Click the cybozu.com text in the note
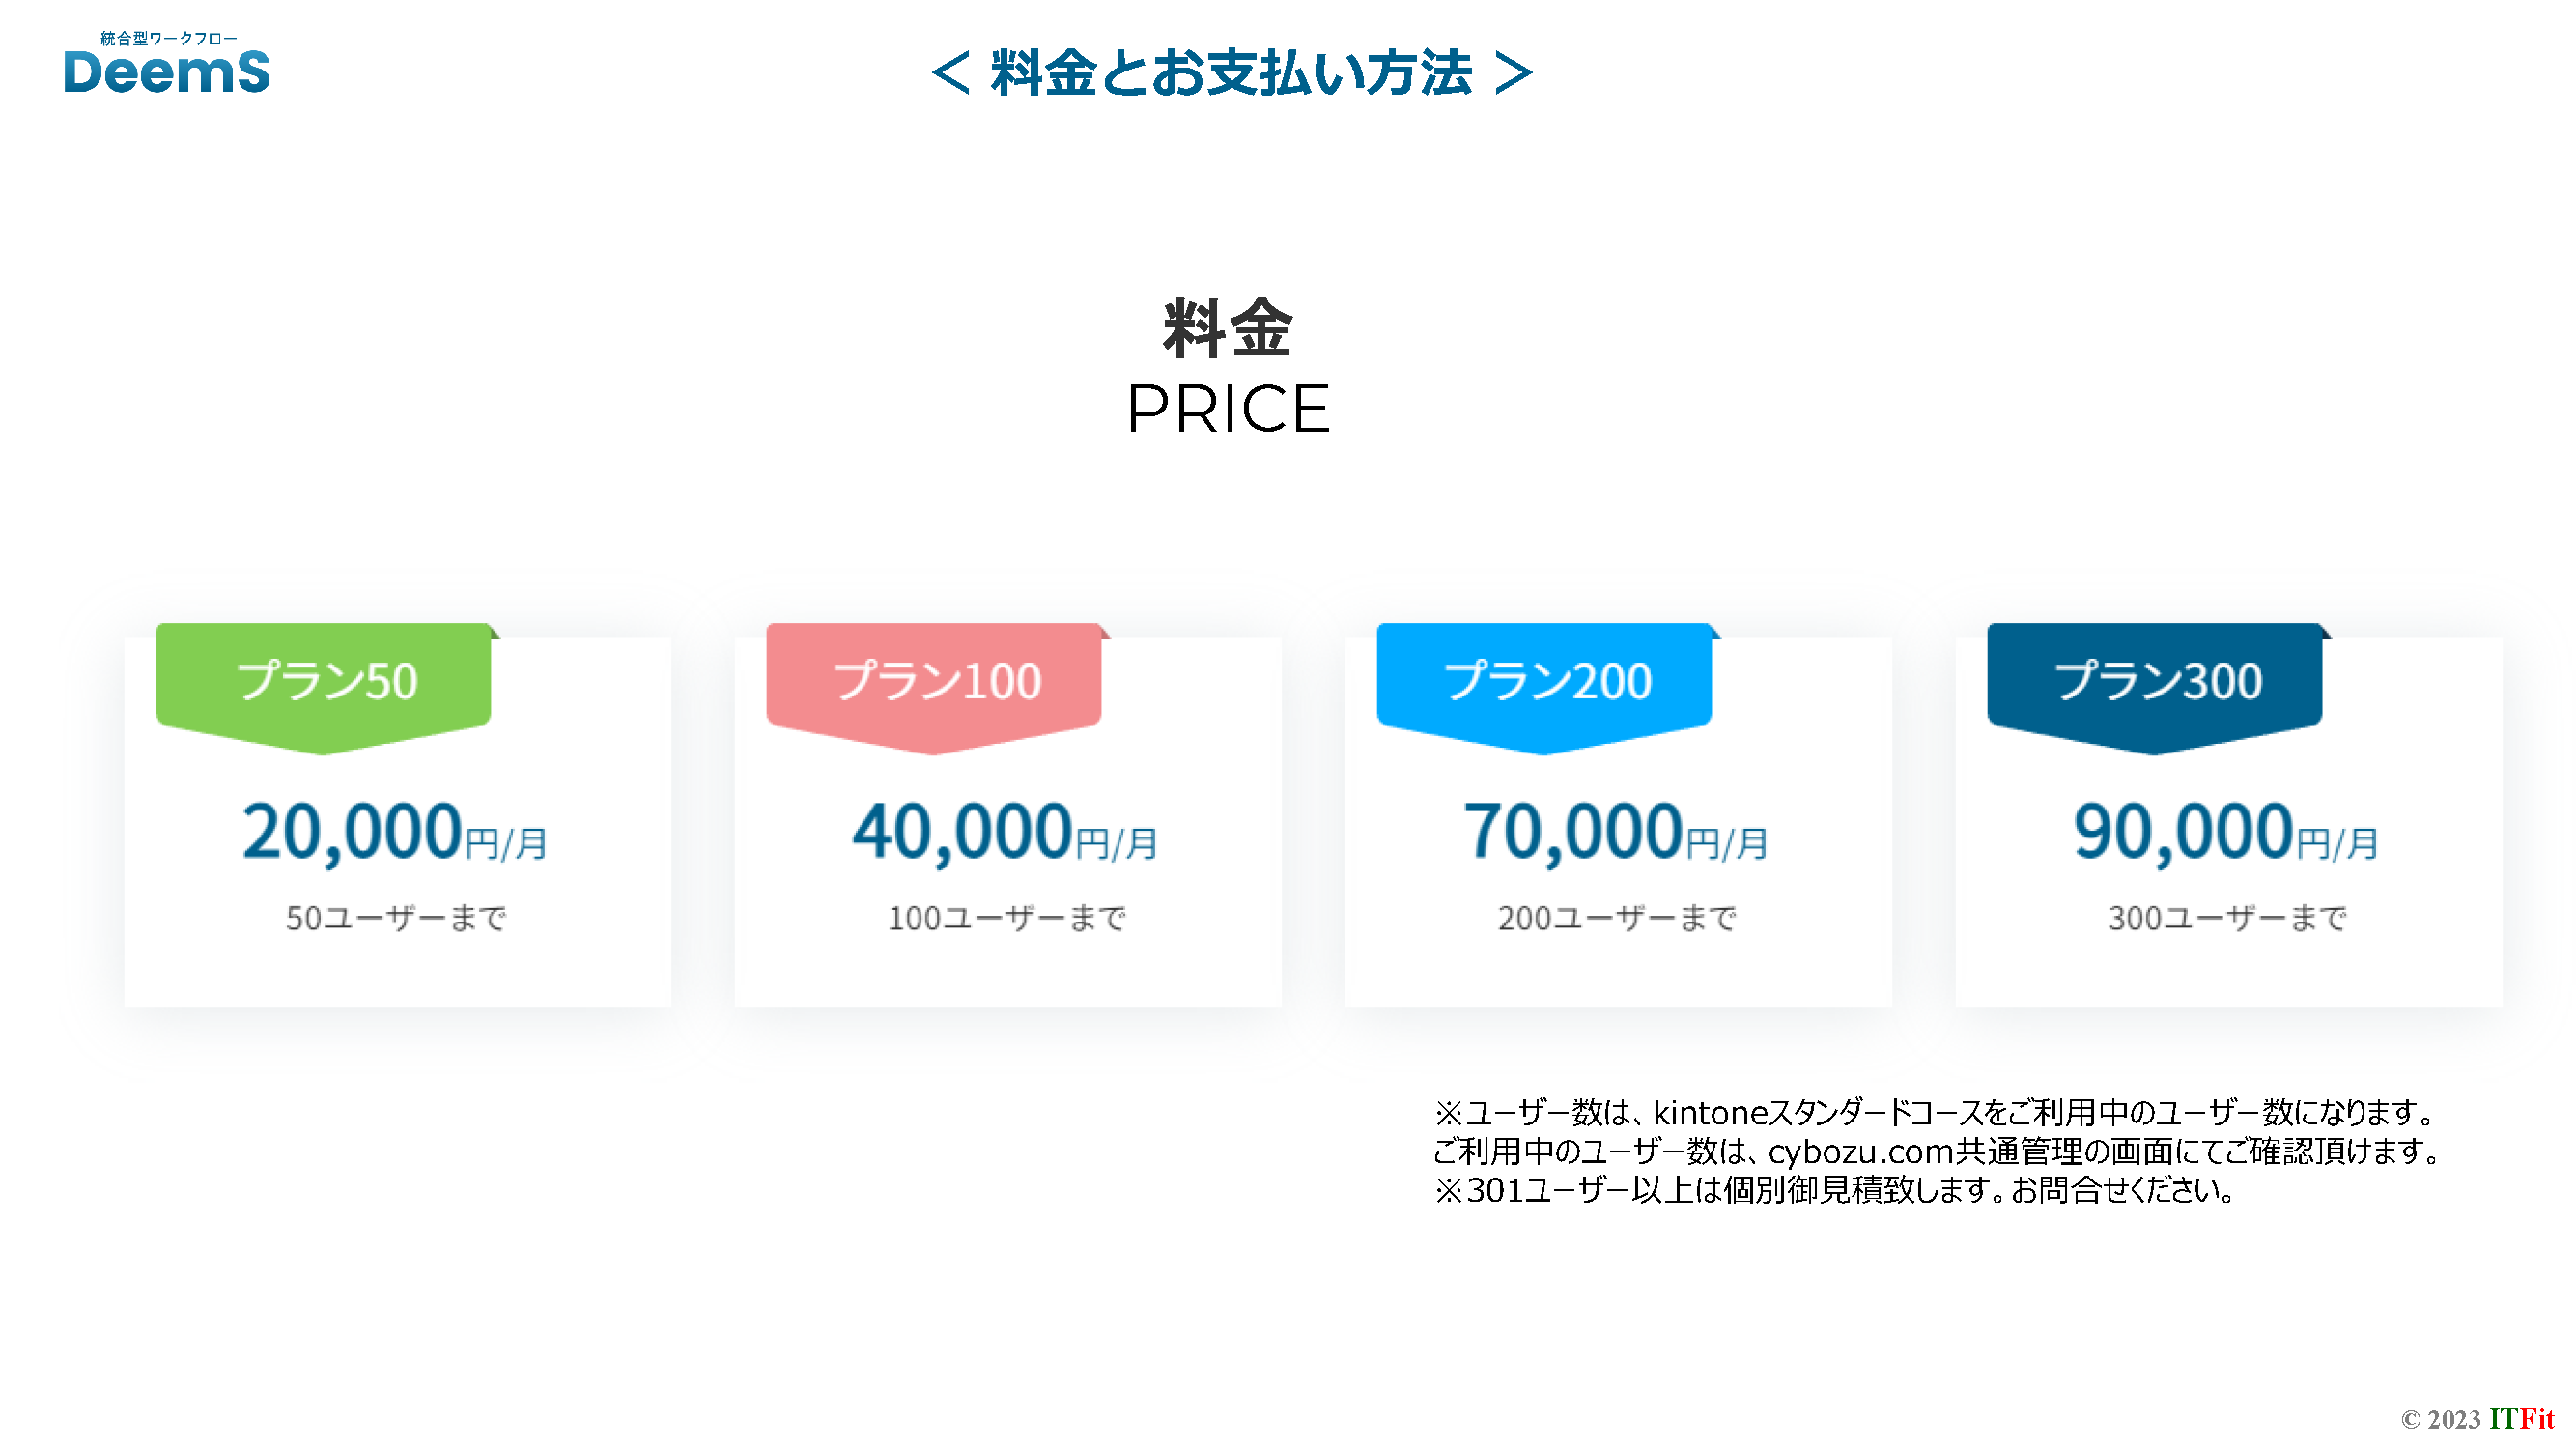Viewport: 2576px width, 1449px height. (x=1860, y=1152)
